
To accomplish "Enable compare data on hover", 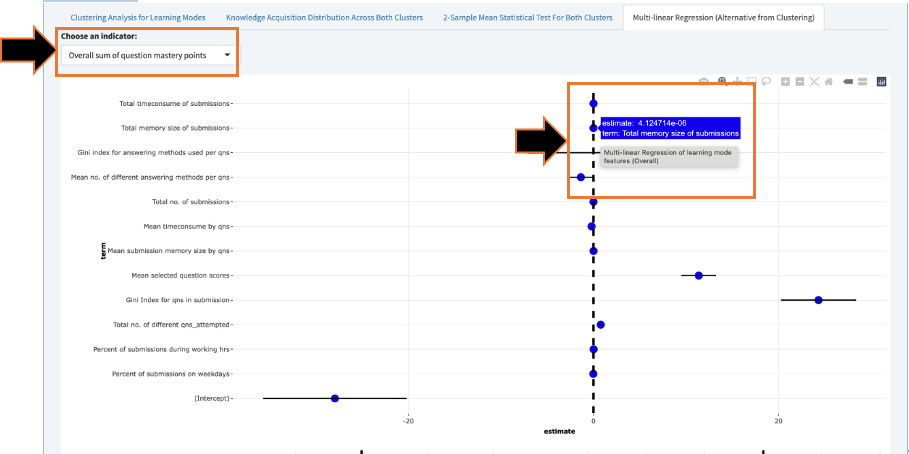I will [862, 81].
